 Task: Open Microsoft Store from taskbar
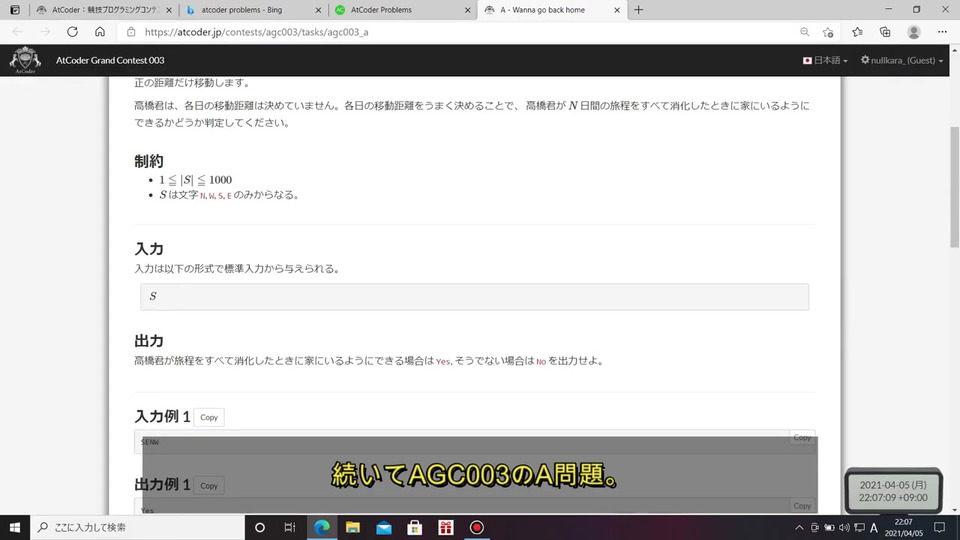coord(414,527)
